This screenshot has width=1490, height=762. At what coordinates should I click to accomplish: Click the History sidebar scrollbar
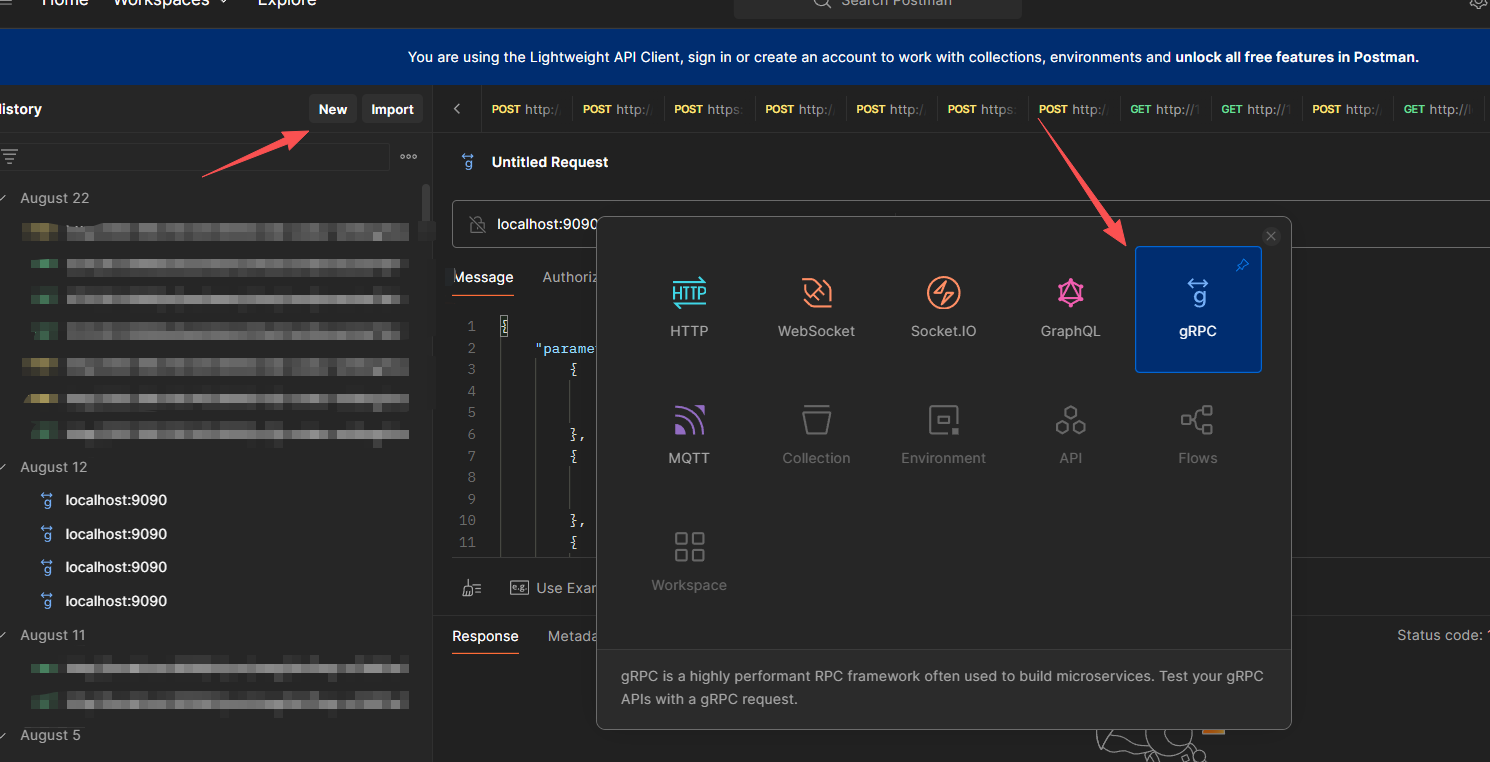[426, 204]
